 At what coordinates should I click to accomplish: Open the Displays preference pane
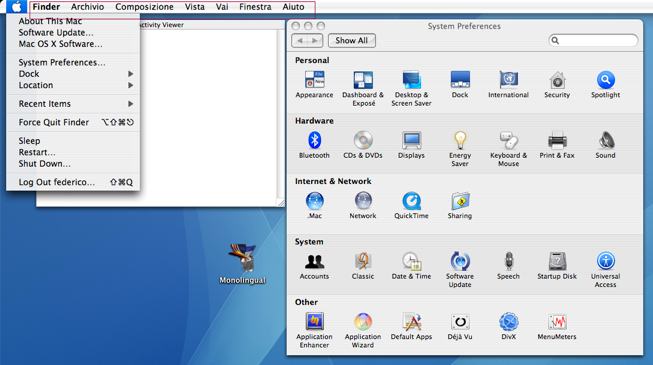point(411,145)
